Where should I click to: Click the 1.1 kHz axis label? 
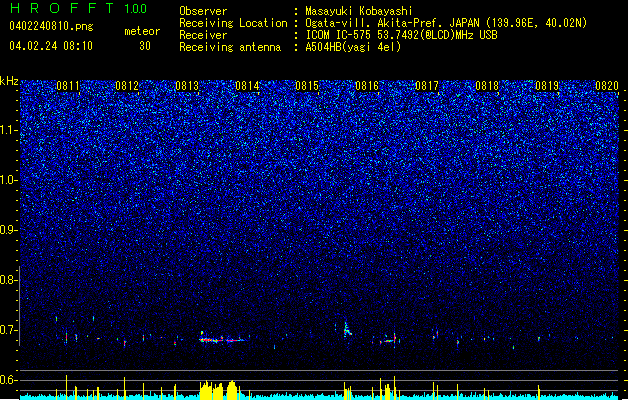pyautogui.click(x=9, y=130)
